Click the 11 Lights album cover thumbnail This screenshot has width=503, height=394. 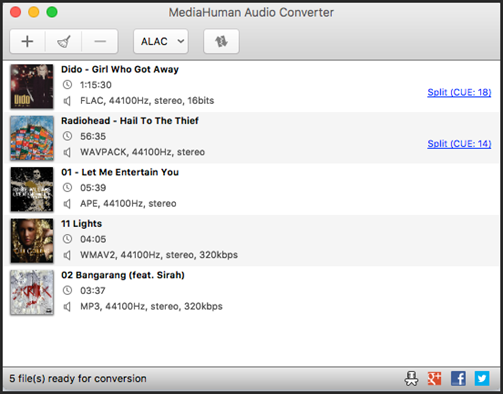pos(32,241)
